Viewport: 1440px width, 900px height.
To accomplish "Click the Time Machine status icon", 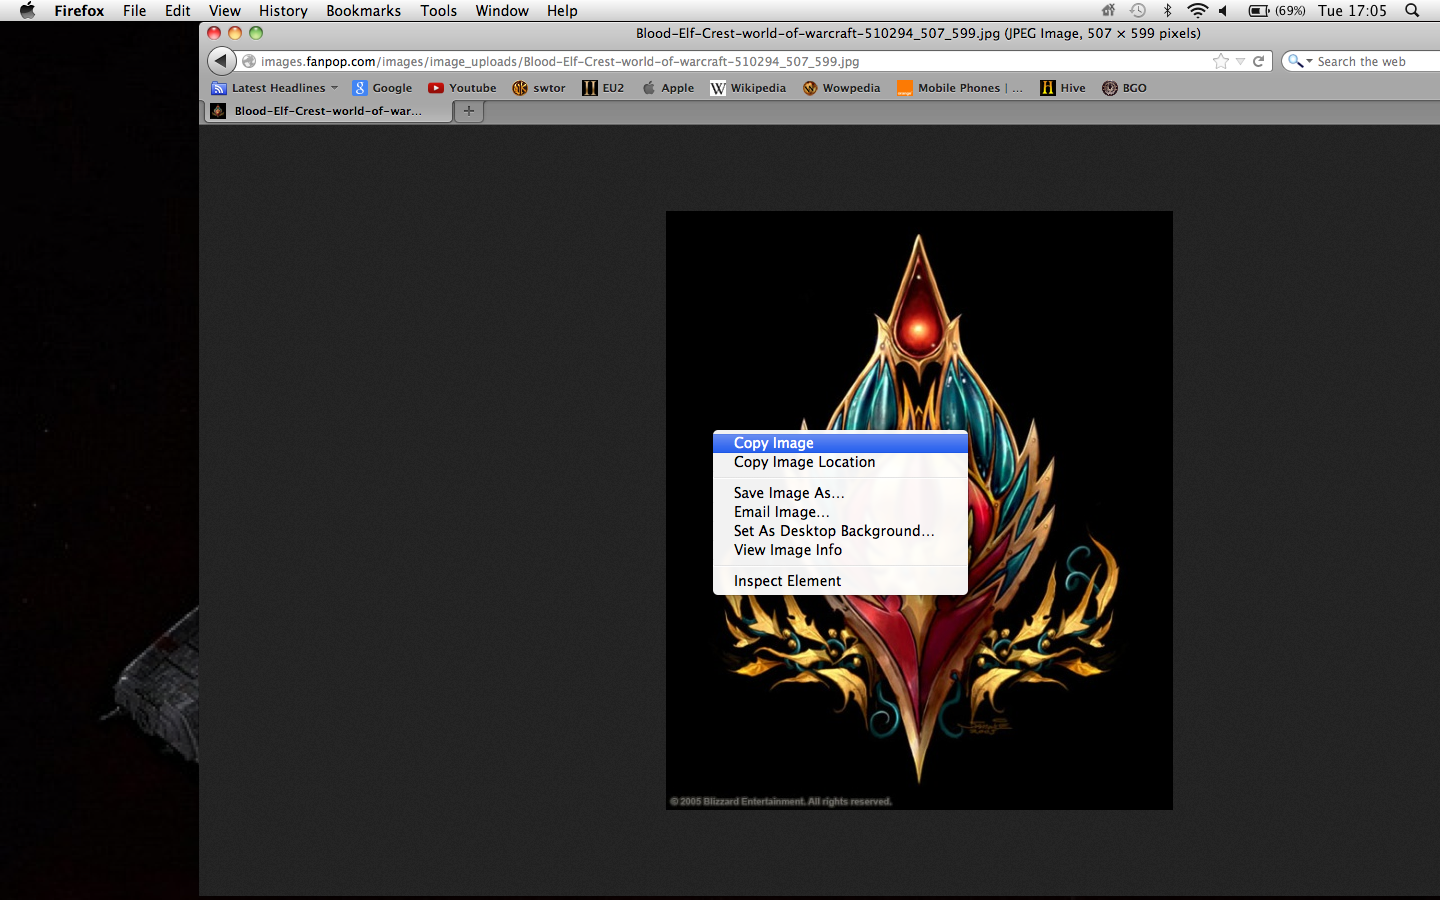I will (x=1138, y=11).
